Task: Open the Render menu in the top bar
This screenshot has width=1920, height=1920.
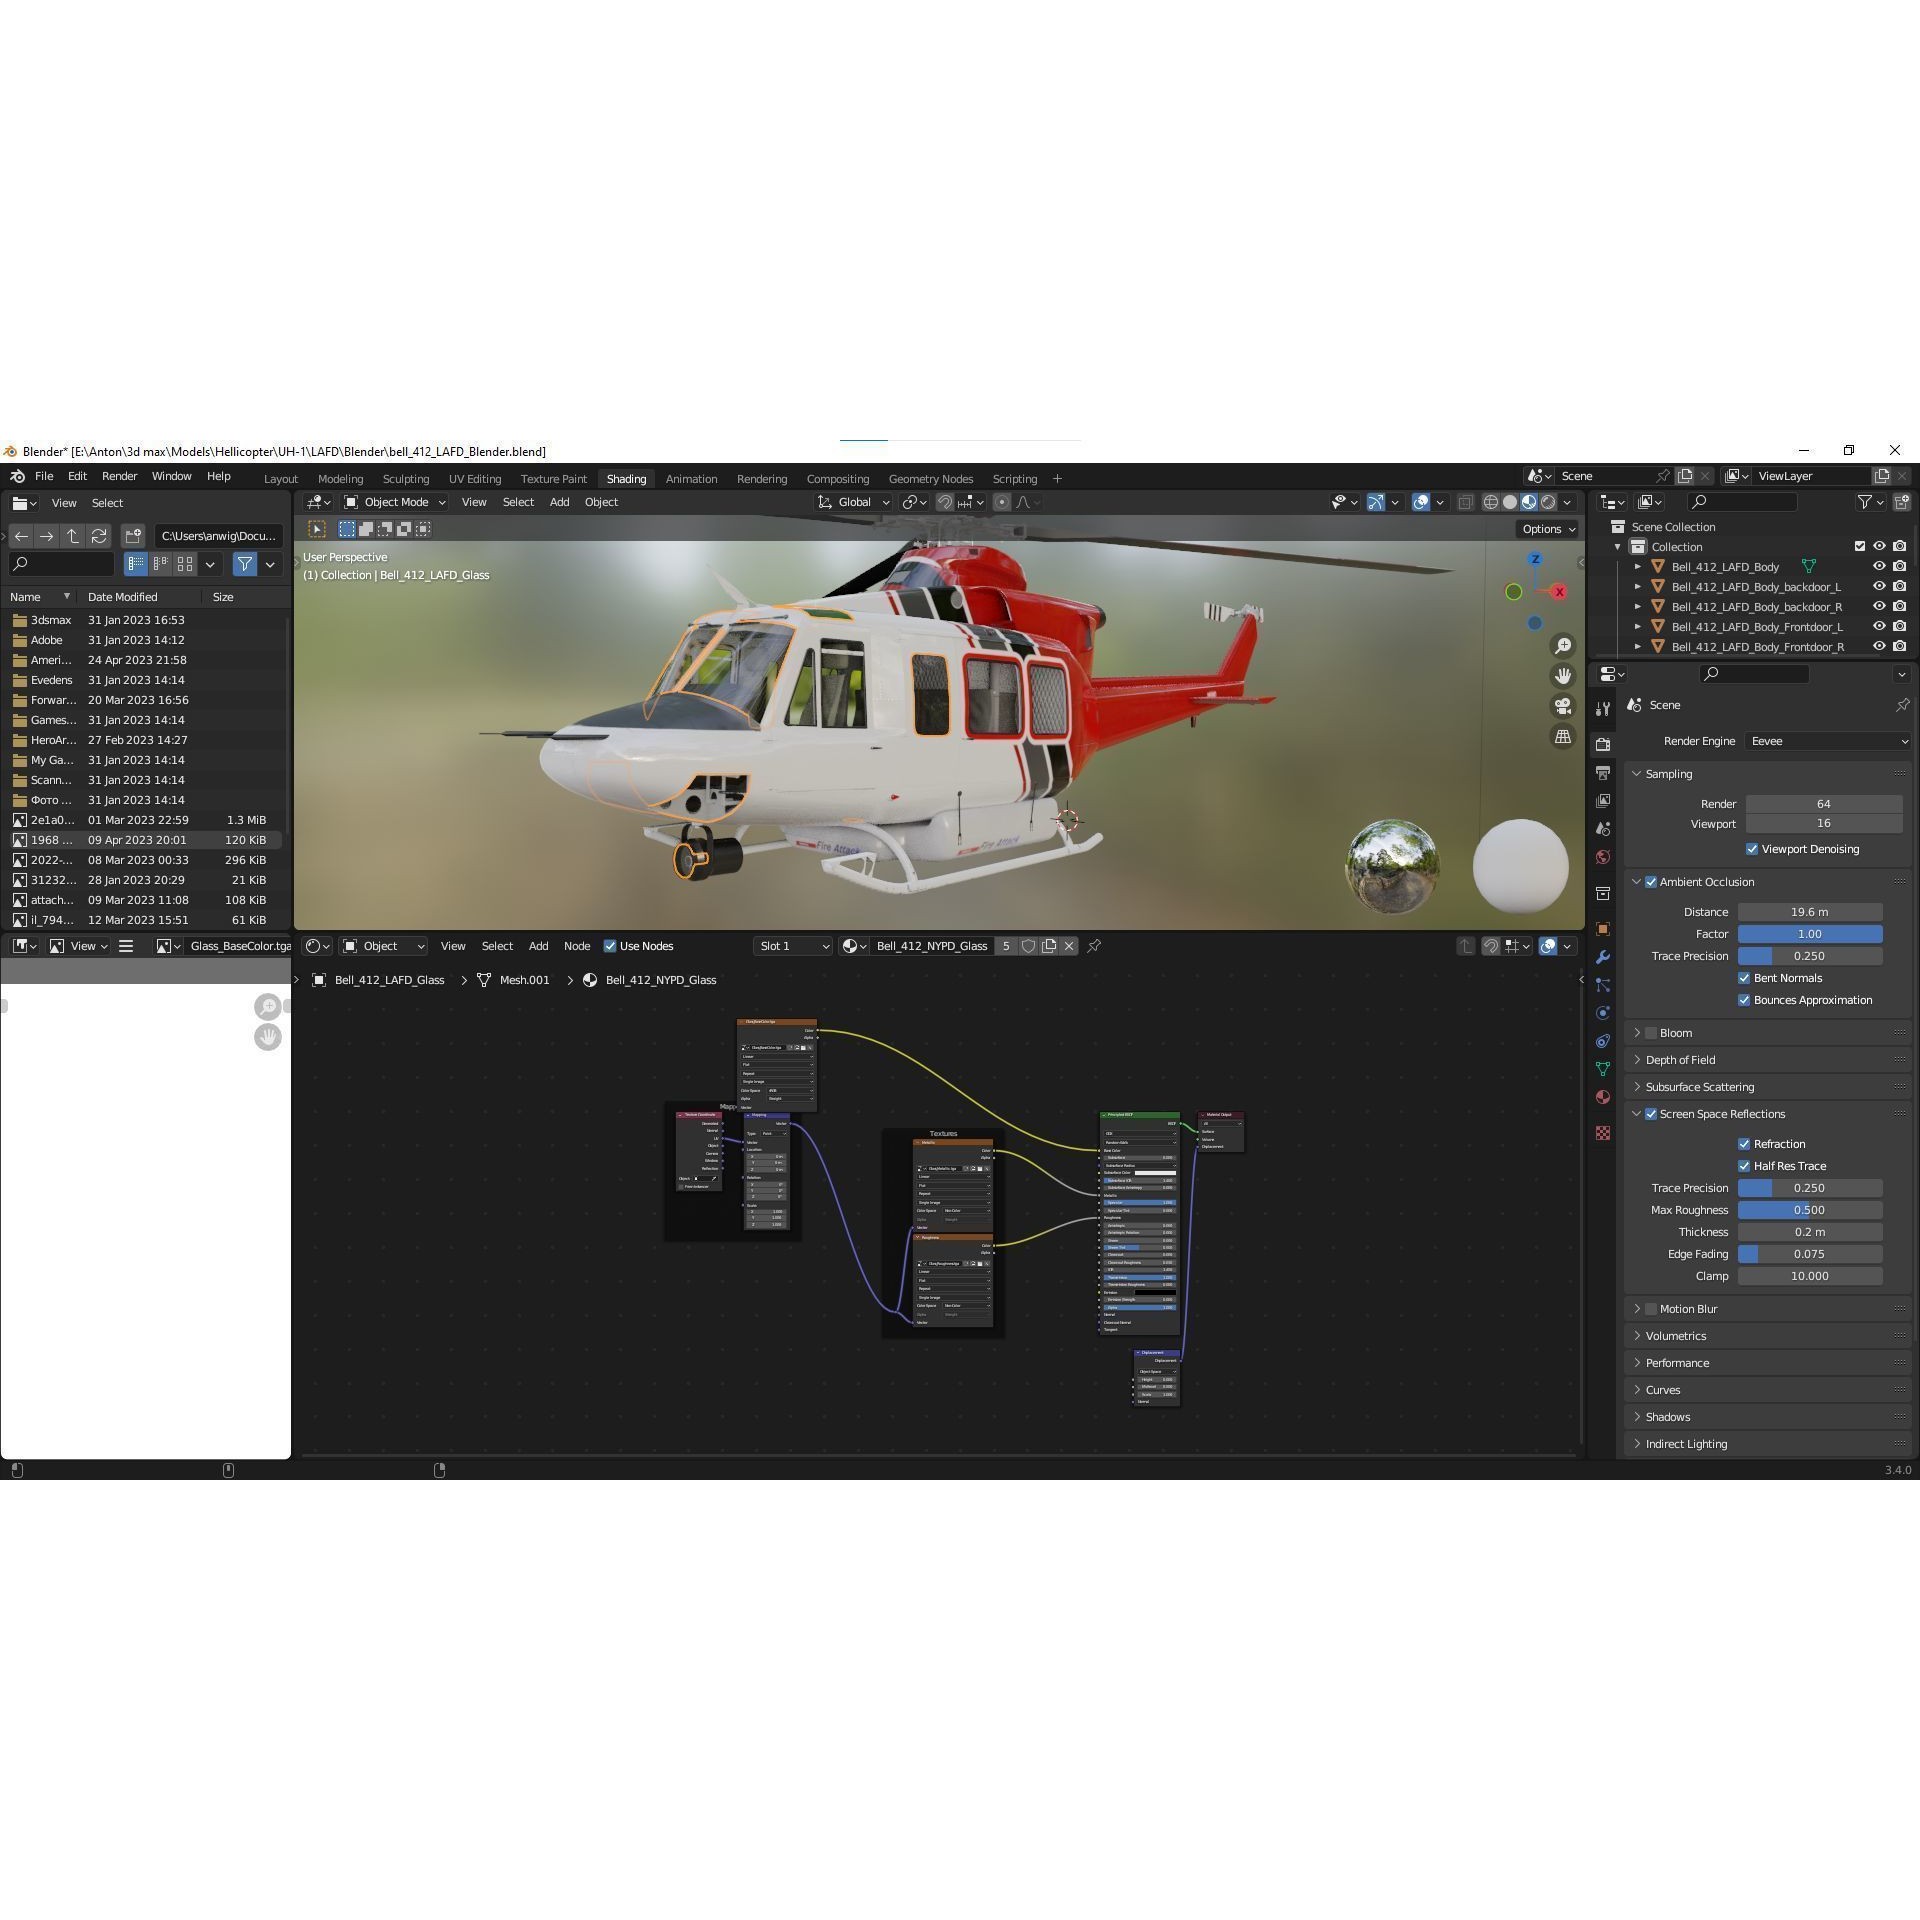Action: [119, 476]
